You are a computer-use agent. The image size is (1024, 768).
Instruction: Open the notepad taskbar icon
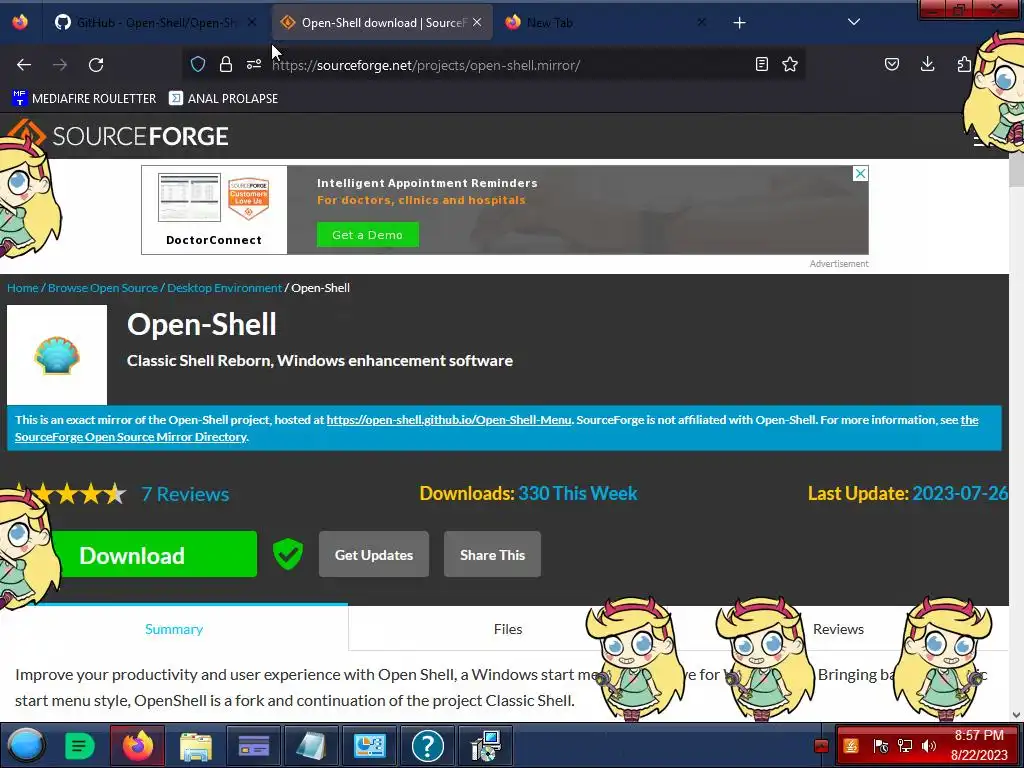(312, 746)
